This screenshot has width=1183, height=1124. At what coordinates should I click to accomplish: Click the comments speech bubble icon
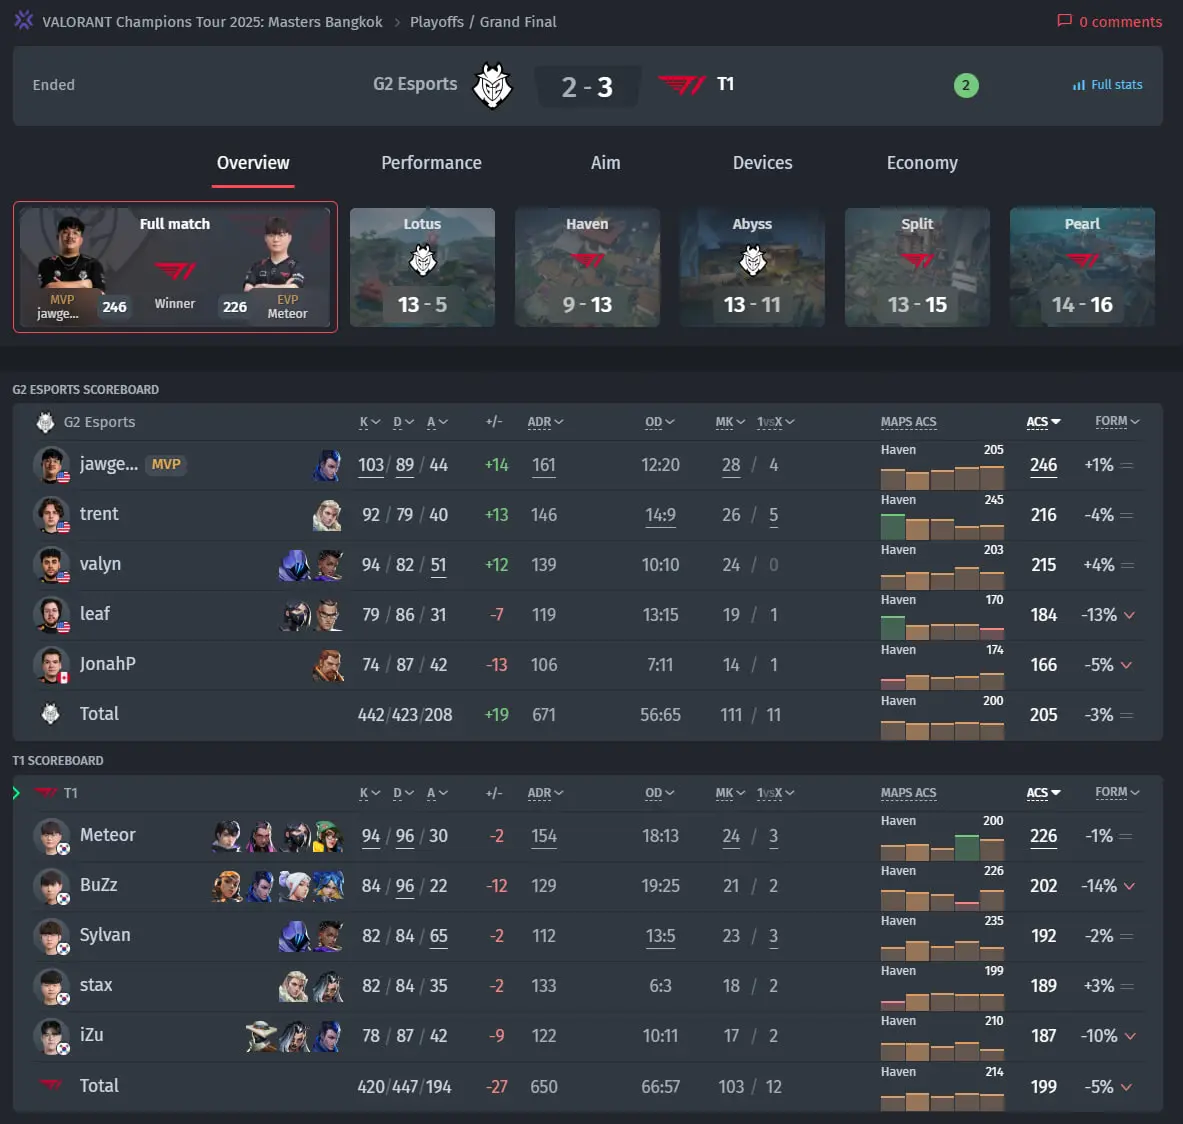coord(1064,21)
